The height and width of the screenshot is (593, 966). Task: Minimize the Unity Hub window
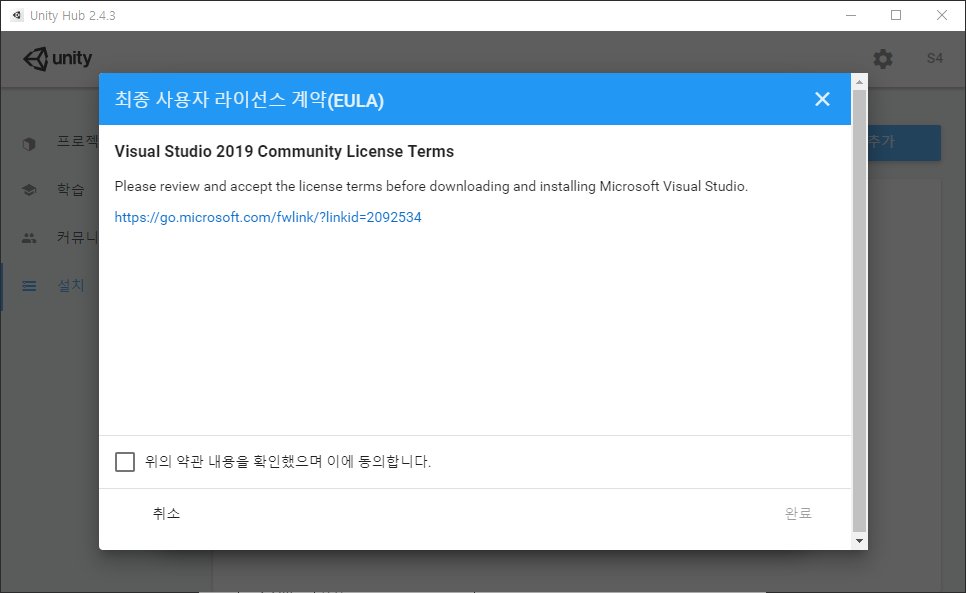tap(851, 15)
